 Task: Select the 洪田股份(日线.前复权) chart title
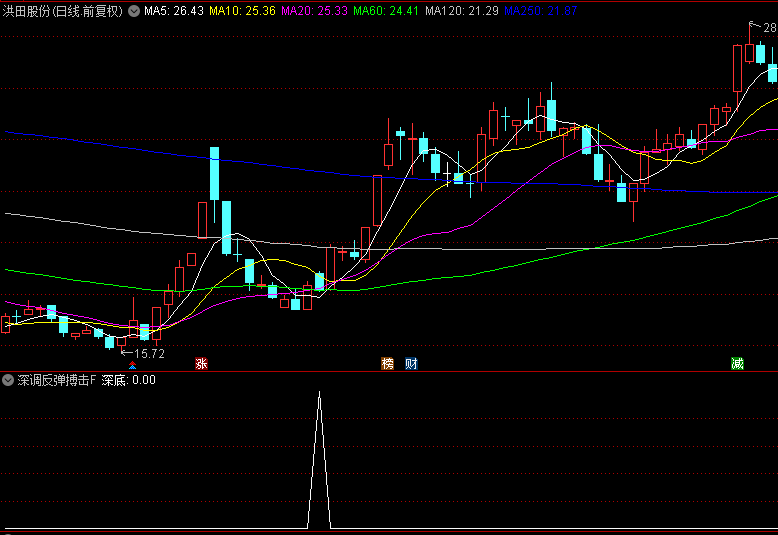coord(63,11)
